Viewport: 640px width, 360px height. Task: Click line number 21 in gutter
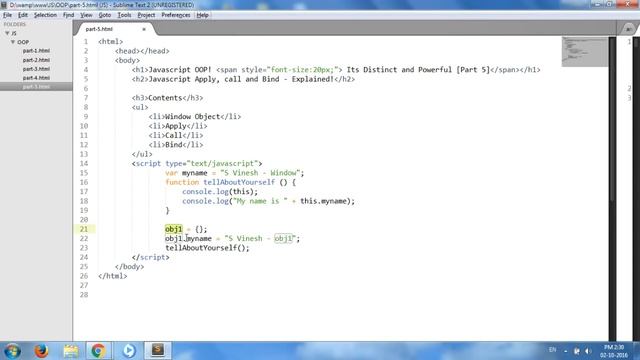click(x=84, y=229)
